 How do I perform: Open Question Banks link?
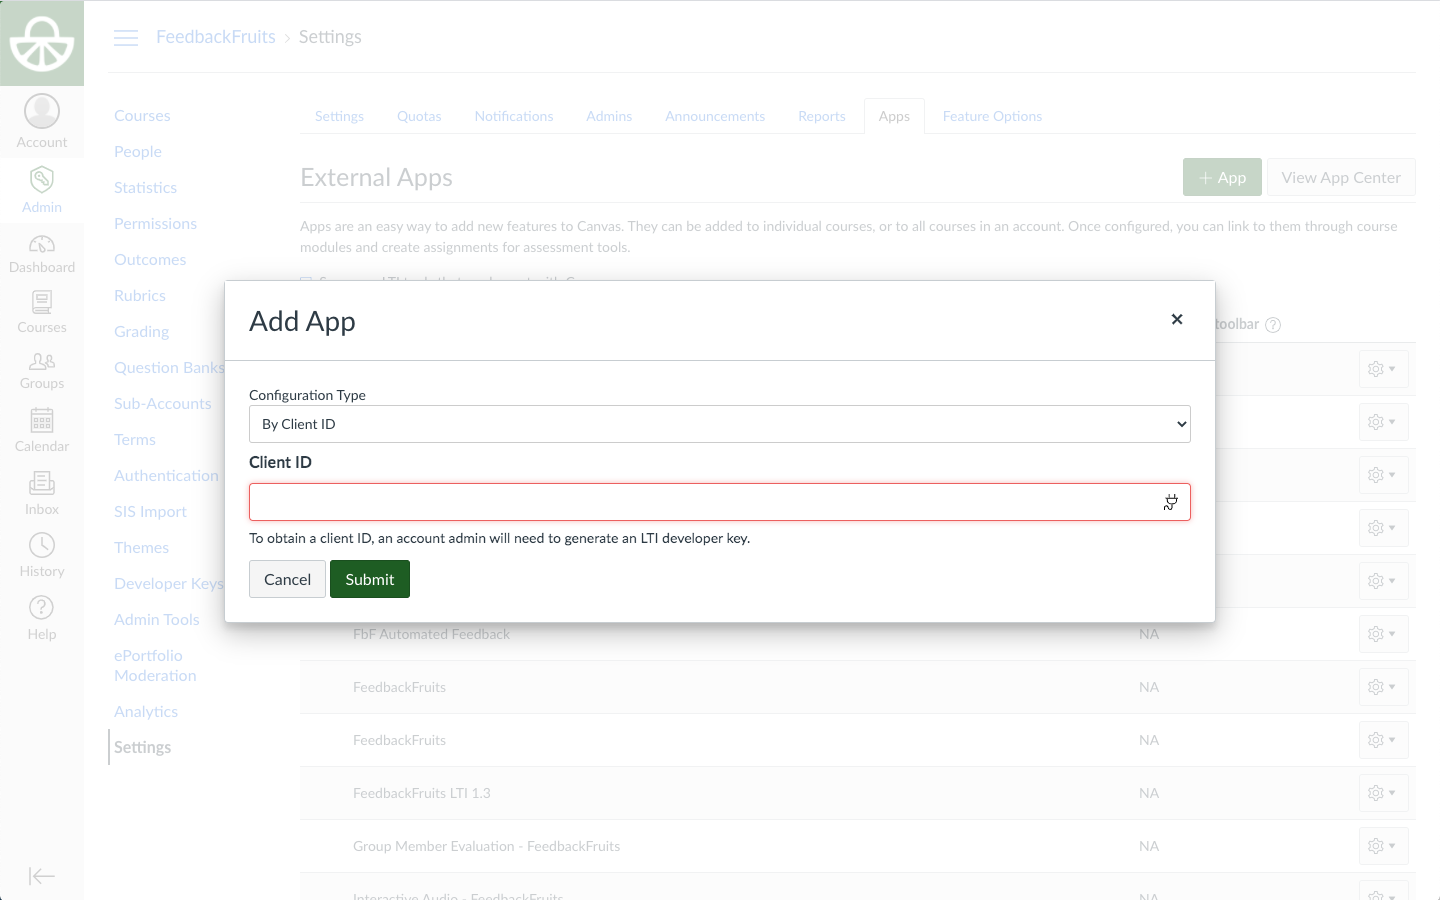pyautogui.click(x=169, y=368)
